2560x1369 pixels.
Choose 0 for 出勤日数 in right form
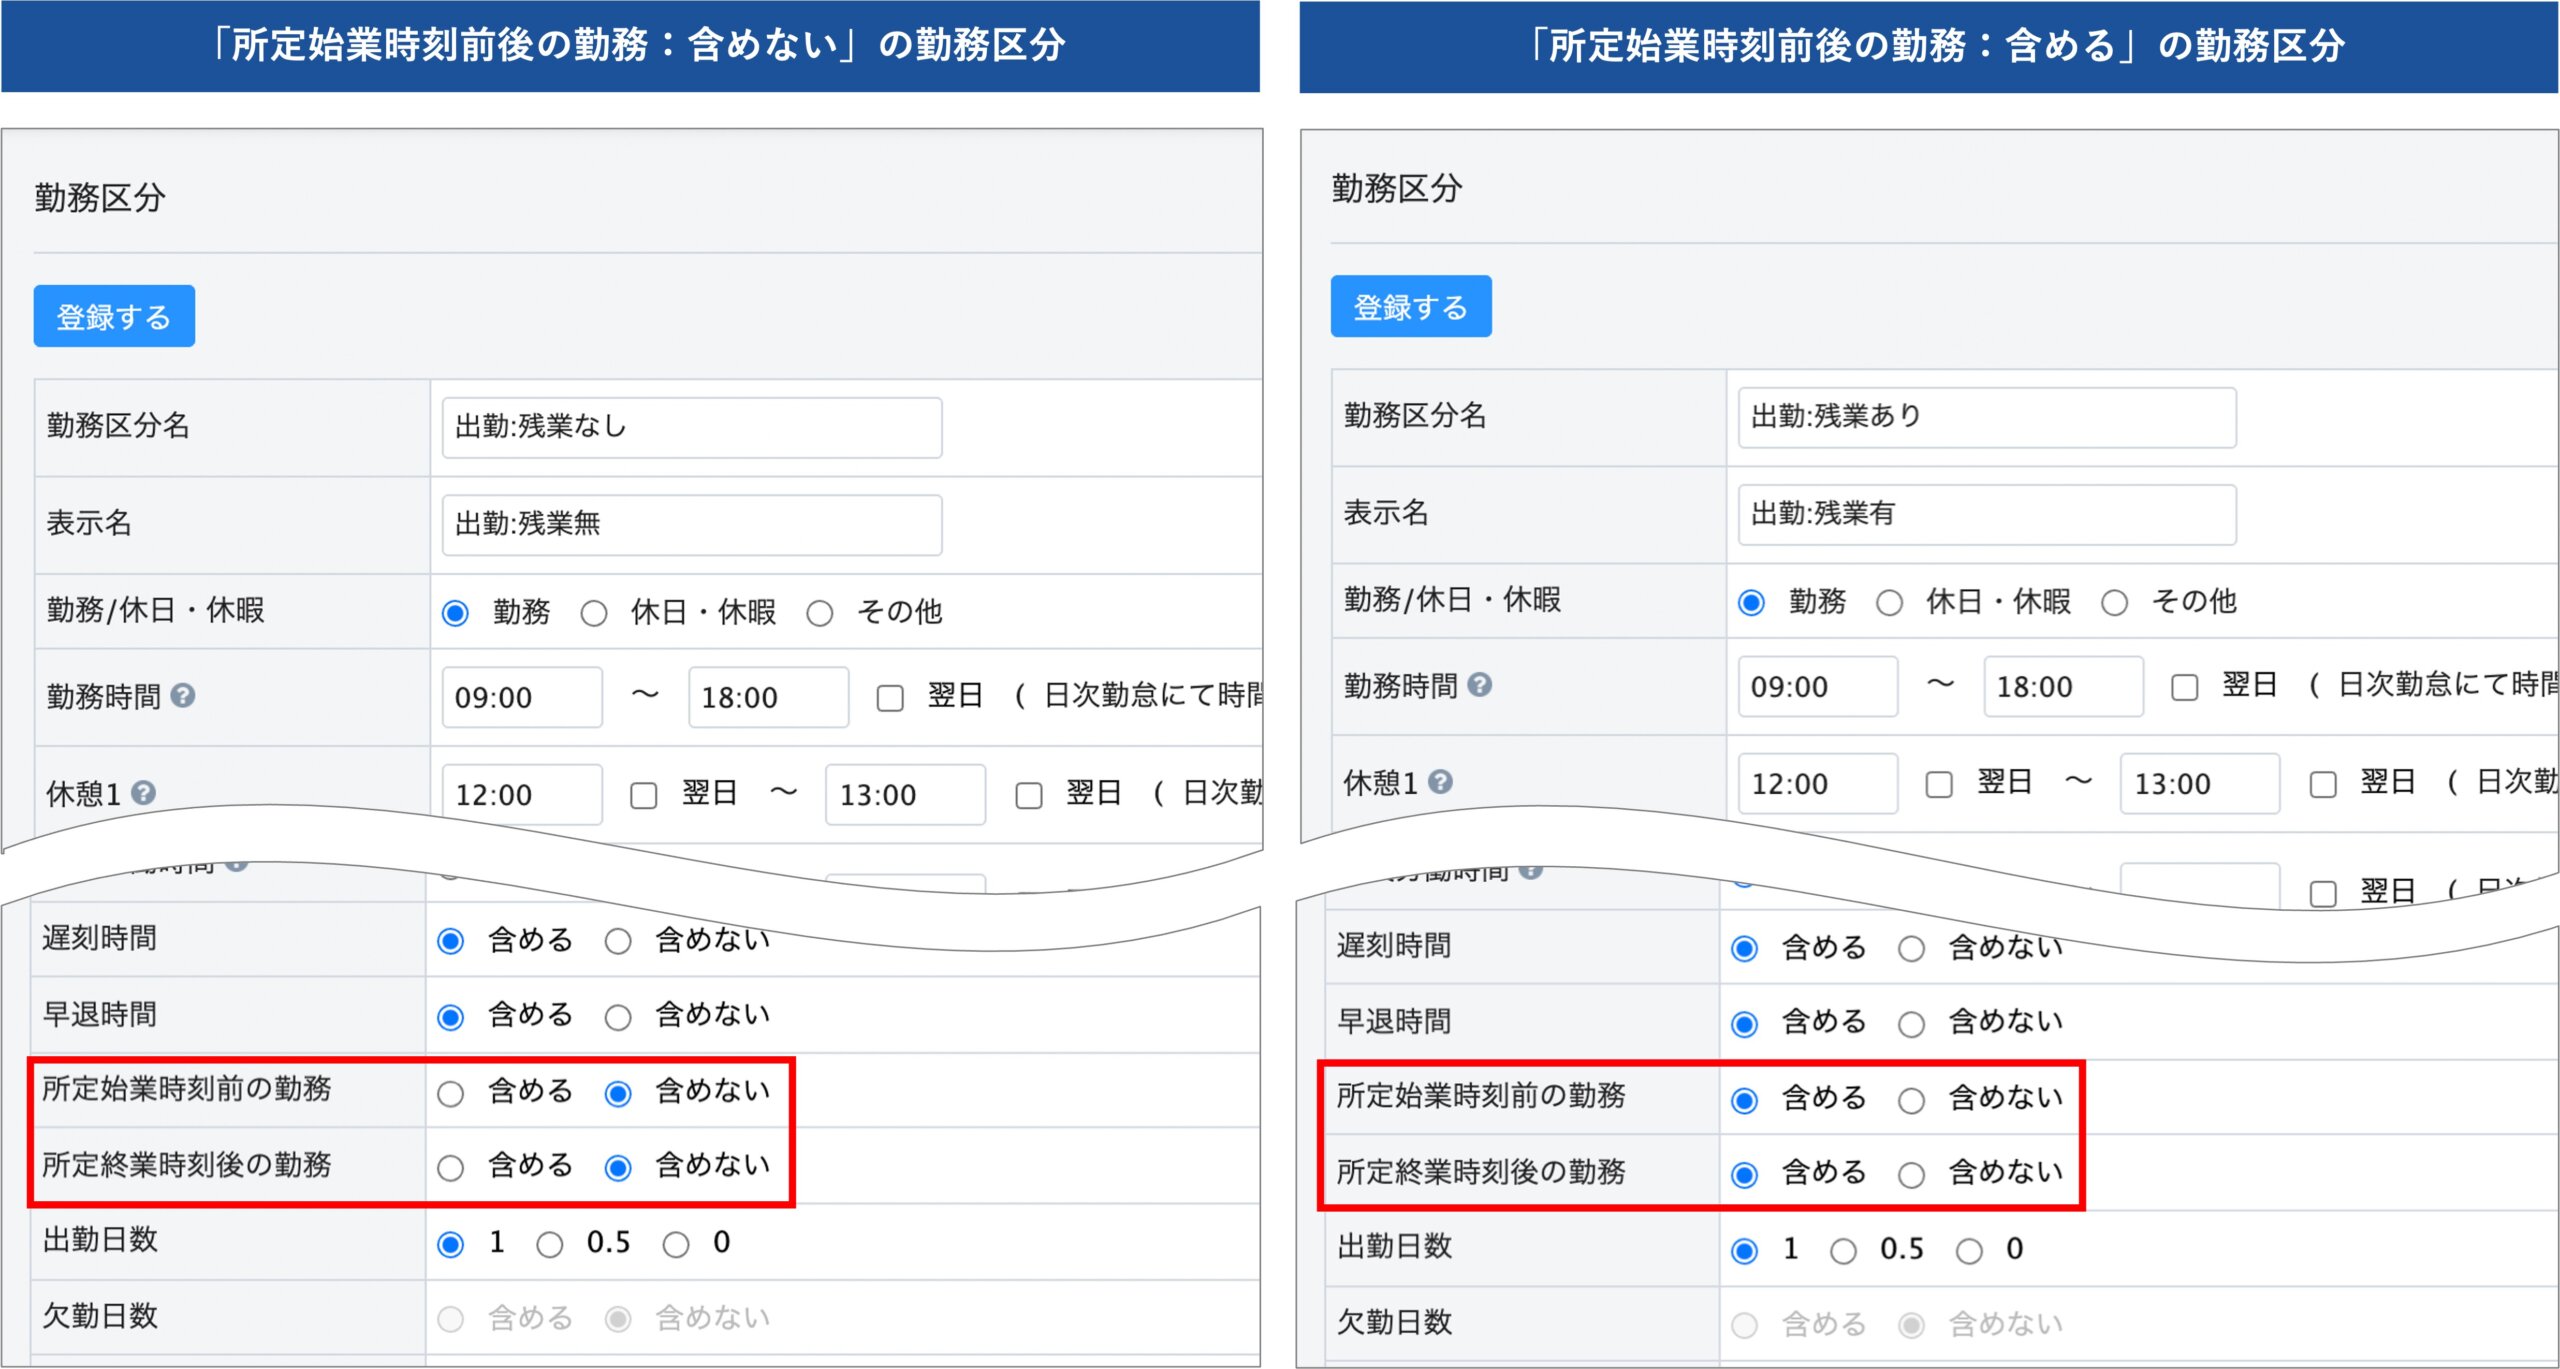pos(1969,1251)
